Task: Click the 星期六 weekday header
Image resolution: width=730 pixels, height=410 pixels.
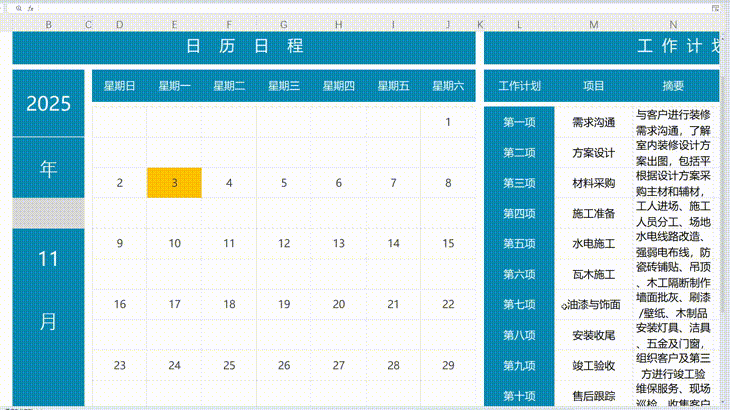Action: (x=448, y=86)
